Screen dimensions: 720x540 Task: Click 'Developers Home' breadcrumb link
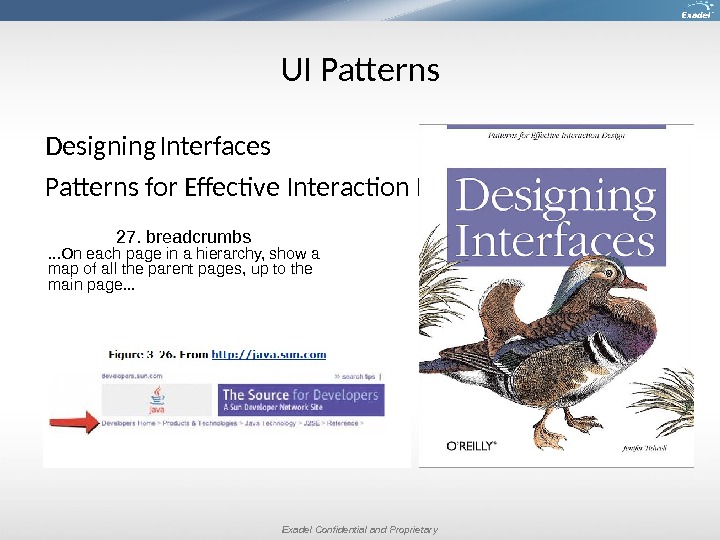[128, 423]
